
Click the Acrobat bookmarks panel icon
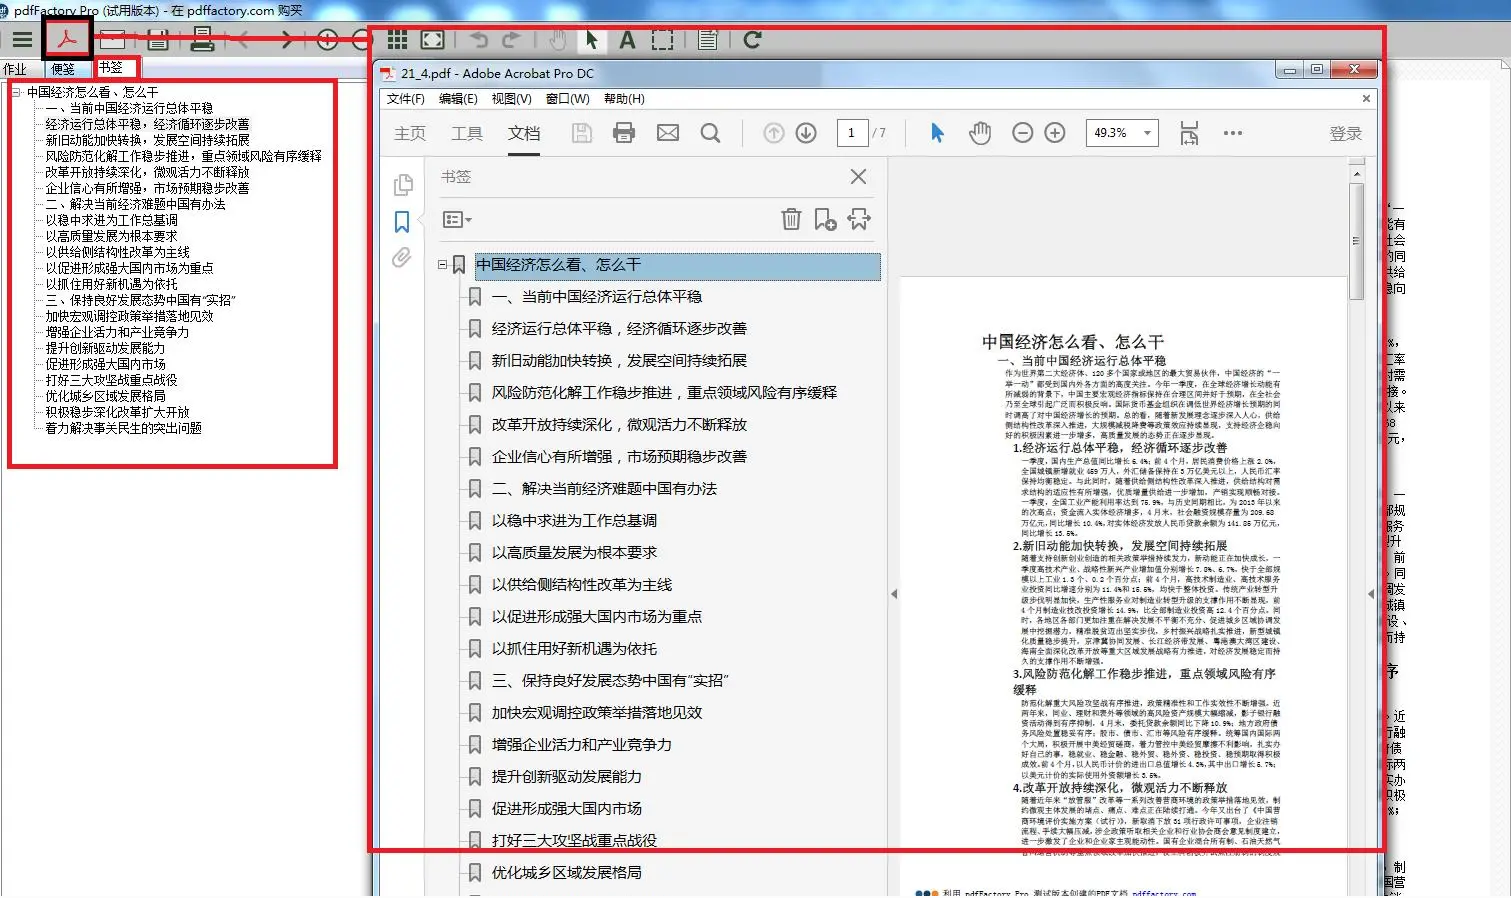pyautogui.click(x=402, y=221)
